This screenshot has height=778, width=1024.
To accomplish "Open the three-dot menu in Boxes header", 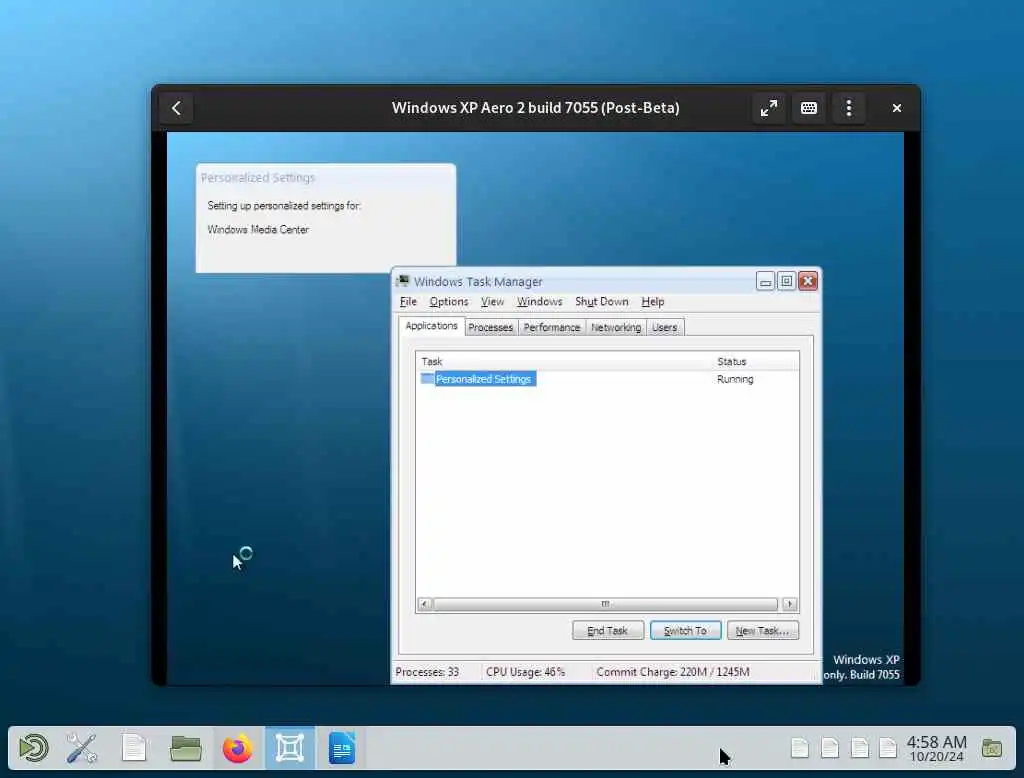I will pyautogui.click(x=848, y=108).
